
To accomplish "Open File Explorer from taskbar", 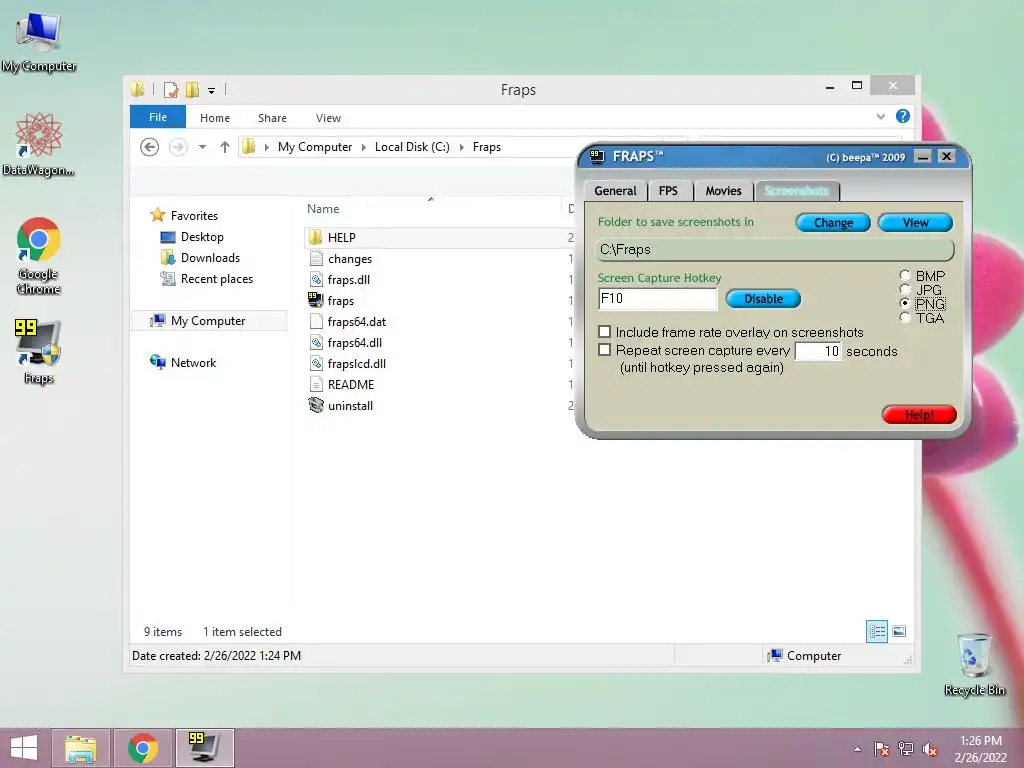I will 80,748.
